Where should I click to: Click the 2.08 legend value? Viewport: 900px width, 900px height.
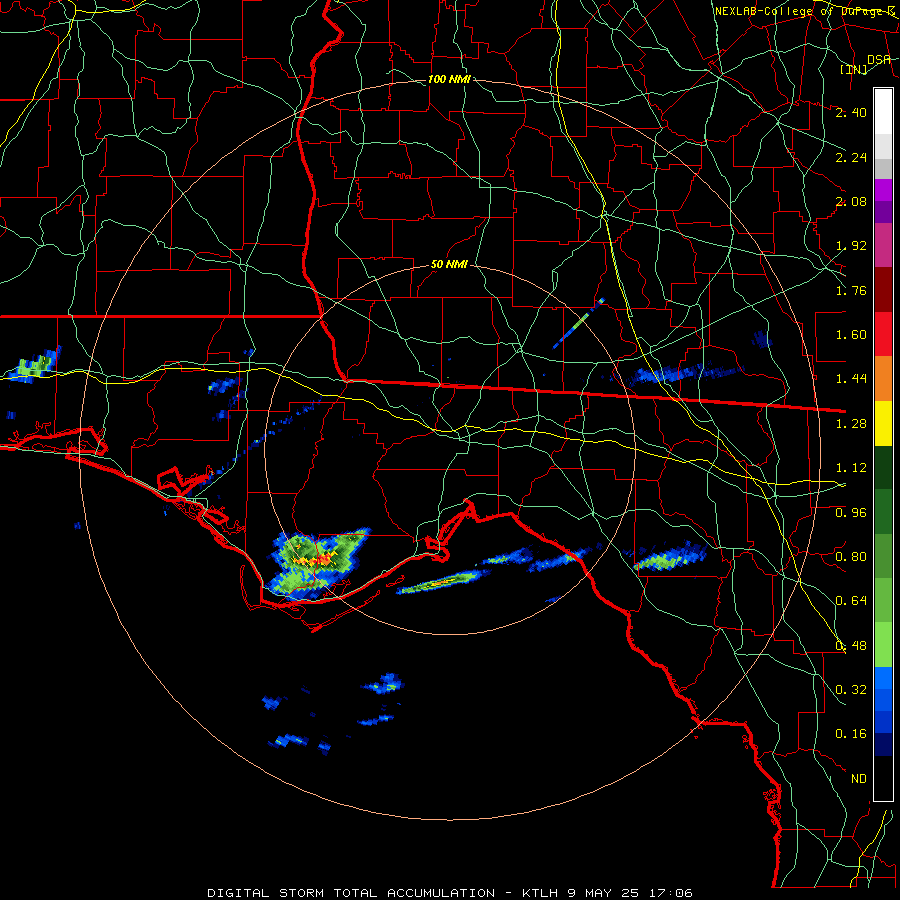(851, 201)
